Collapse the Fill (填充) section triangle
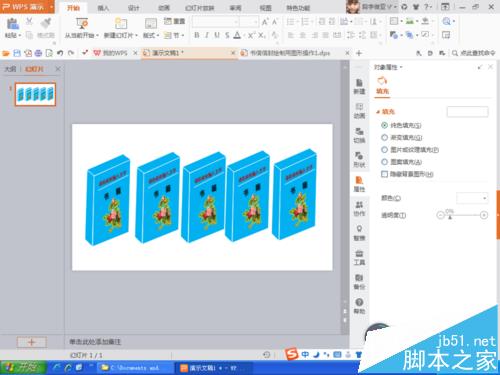Image resolution: width=500 pixels, height=375 pixels. tap(378, 112)
